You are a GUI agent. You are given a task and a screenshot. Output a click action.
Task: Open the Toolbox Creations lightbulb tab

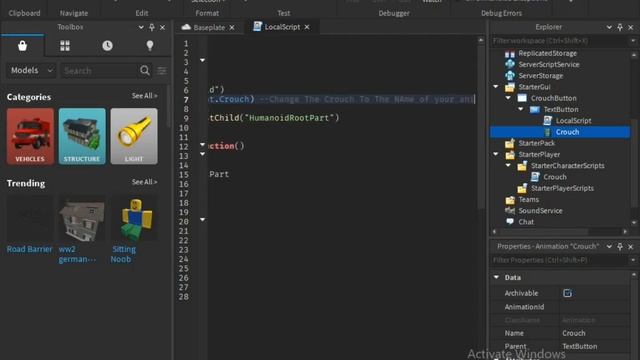click(150, 46)
